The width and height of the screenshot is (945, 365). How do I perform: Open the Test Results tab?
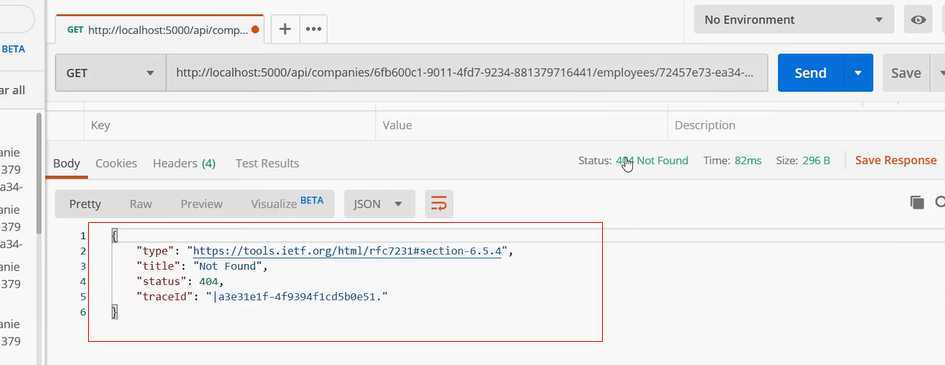tap(267, 163)
